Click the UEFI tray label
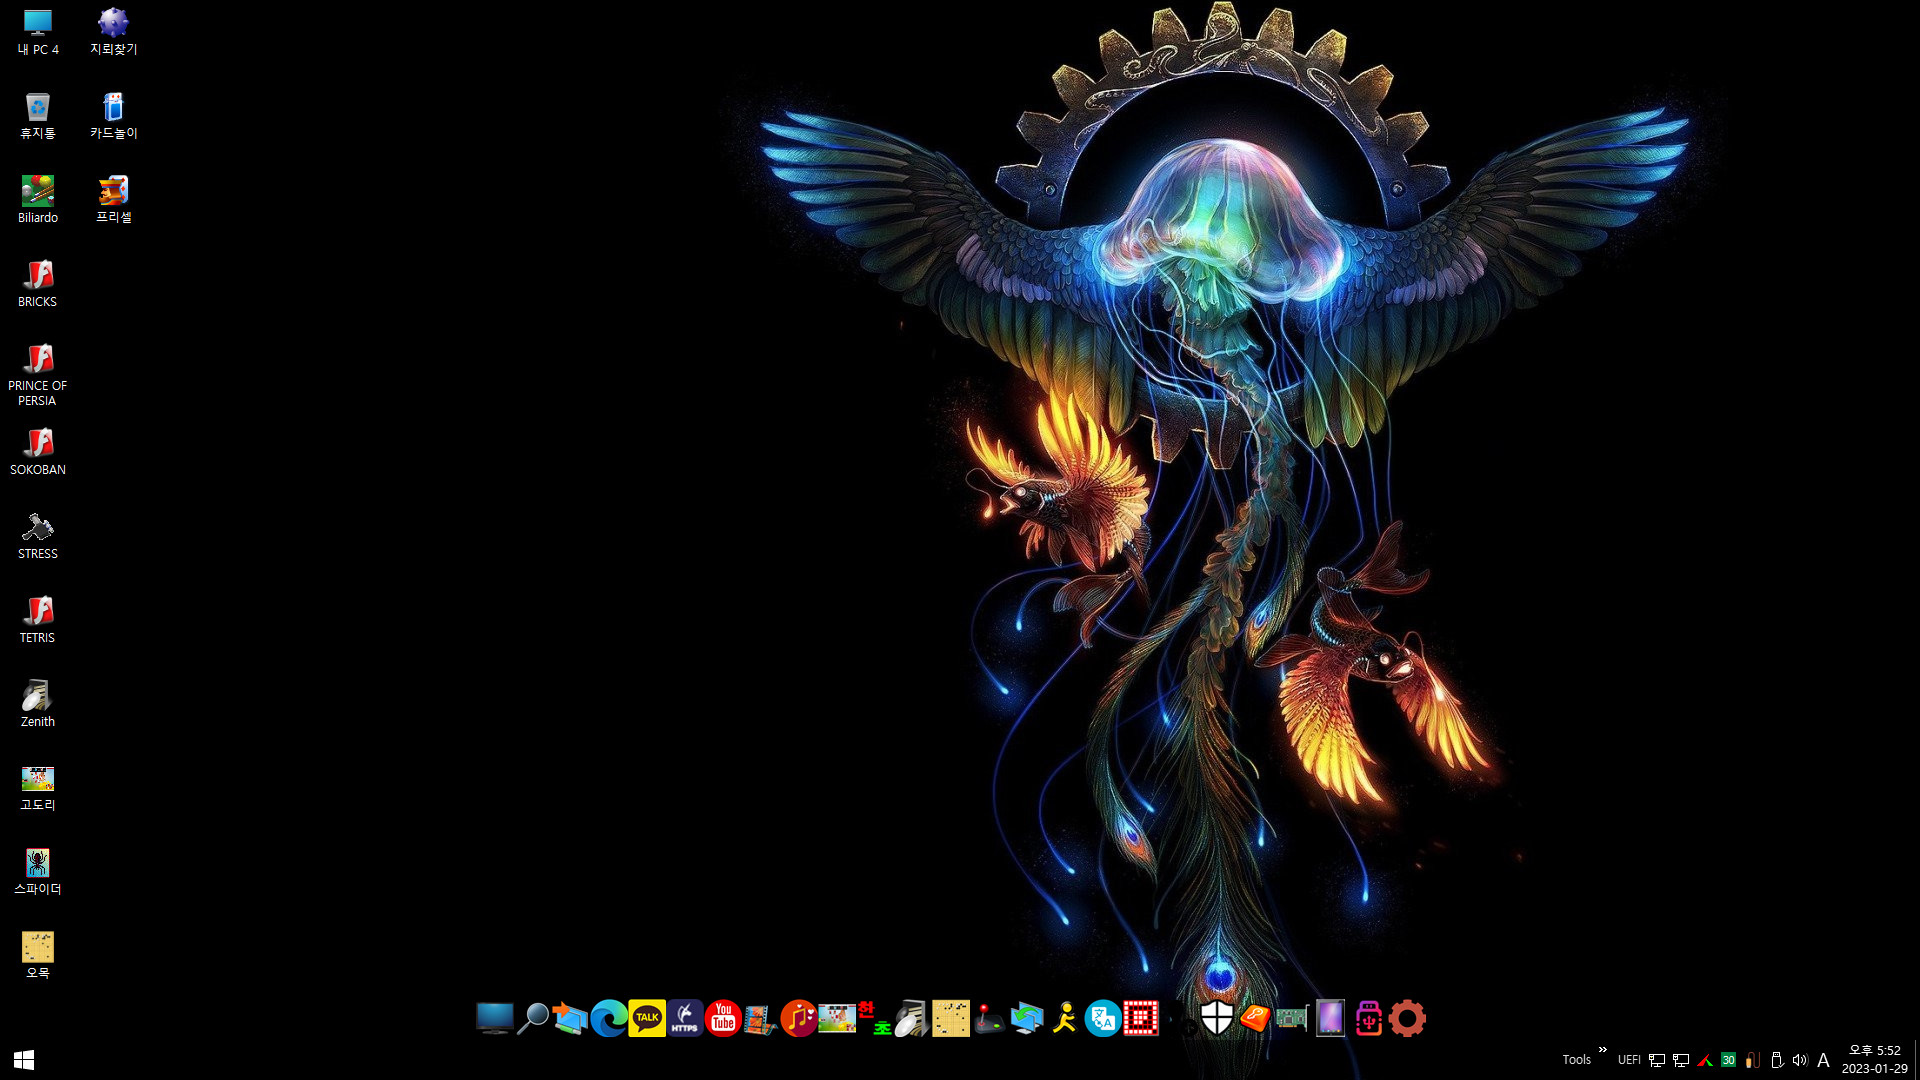Viewport: 1920px width, 1080px height. tap(1629, 1060)
